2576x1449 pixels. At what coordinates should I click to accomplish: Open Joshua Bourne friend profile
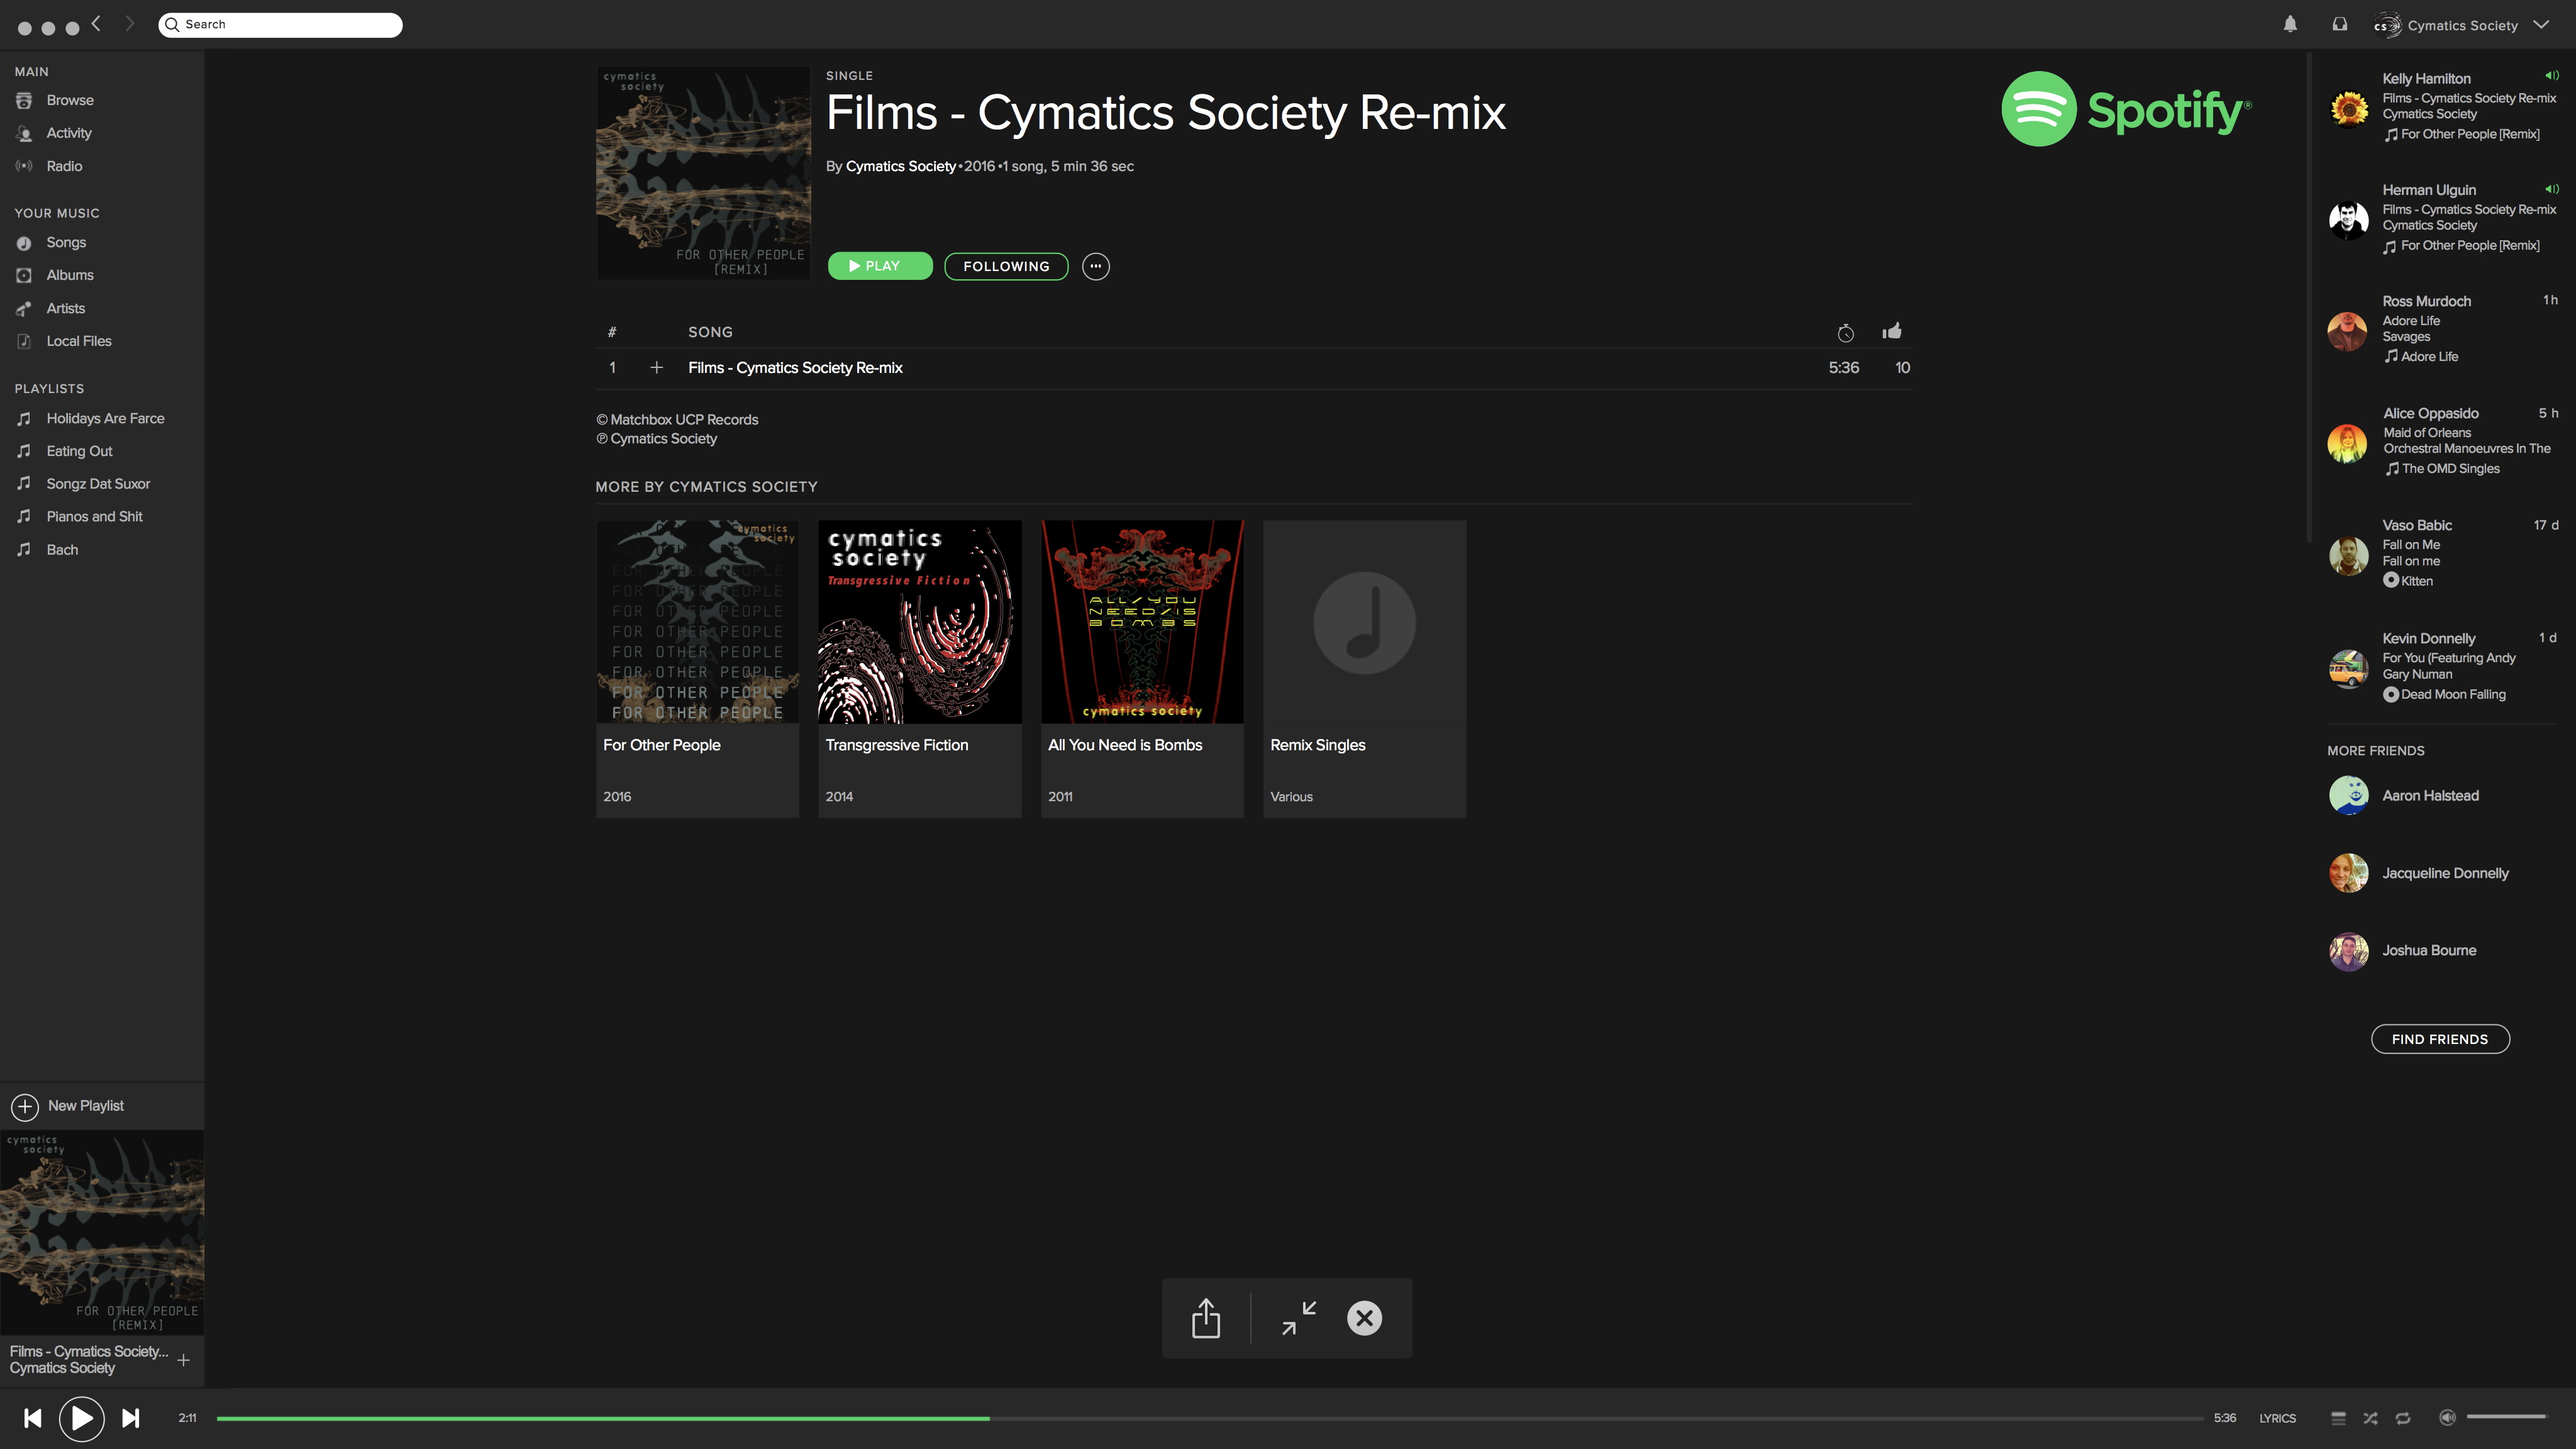pos(2402,951)
